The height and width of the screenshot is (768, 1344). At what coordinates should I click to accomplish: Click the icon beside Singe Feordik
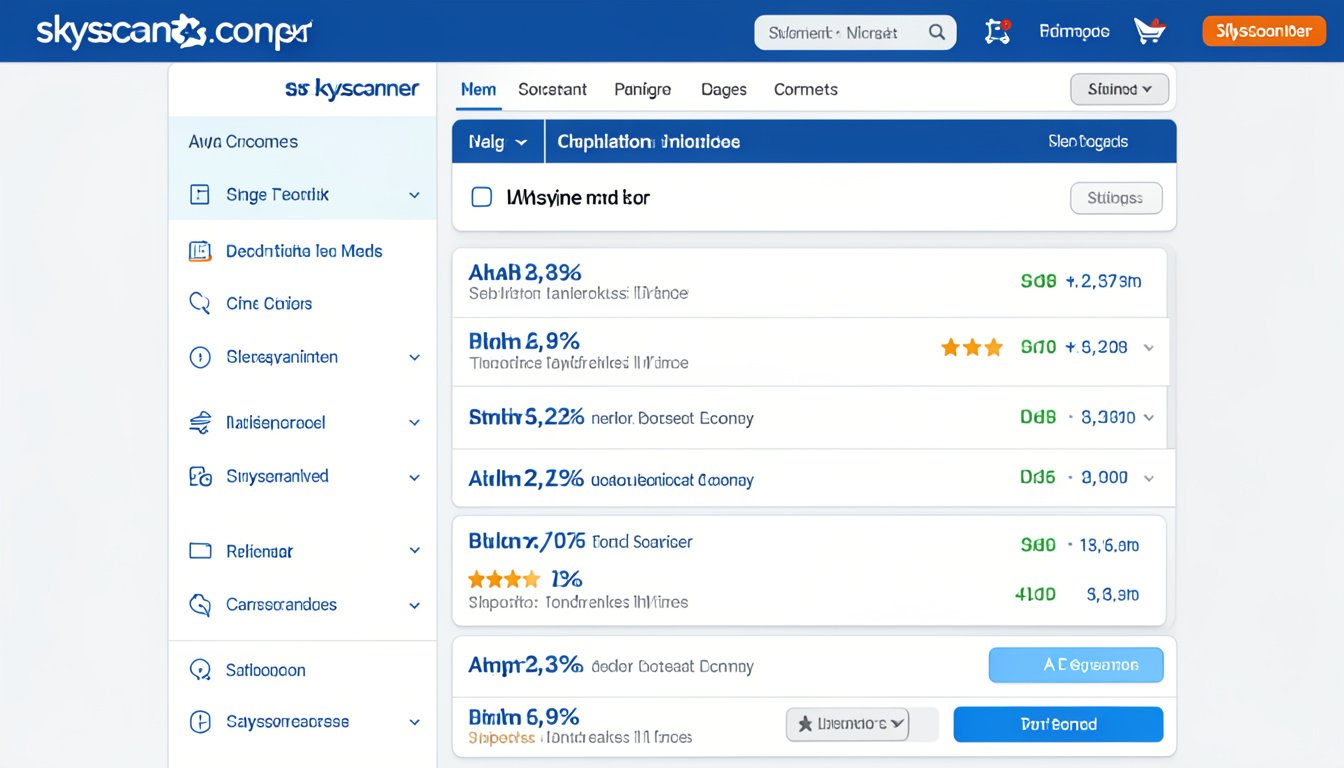tap(200, 195)
